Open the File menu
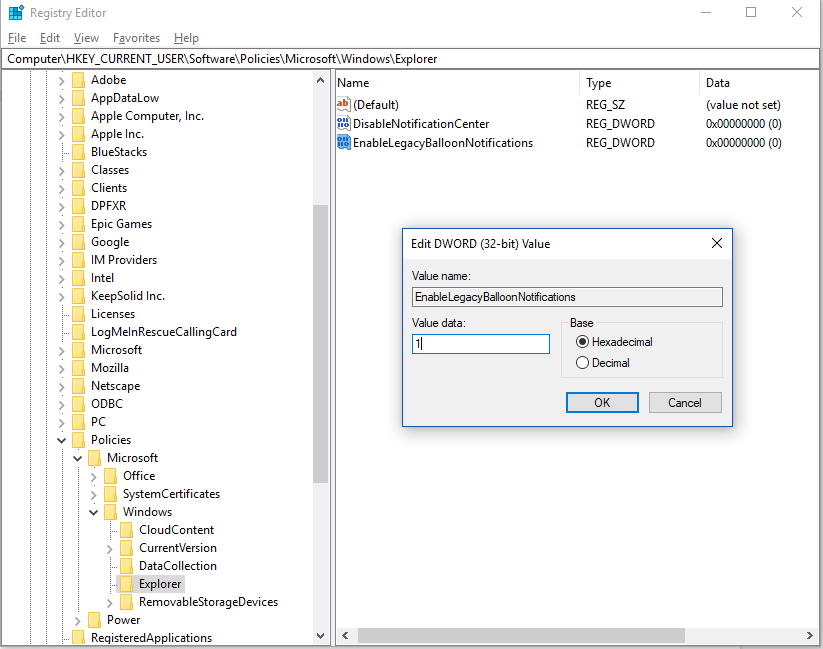The image size is (823, 649). point(17,38)
